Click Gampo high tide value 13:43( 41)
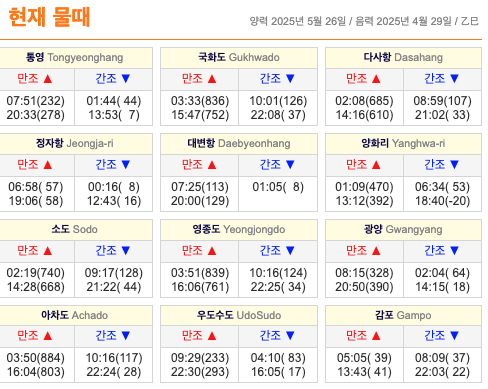Screen dimensions: 488x389 [x=364, y=372]
